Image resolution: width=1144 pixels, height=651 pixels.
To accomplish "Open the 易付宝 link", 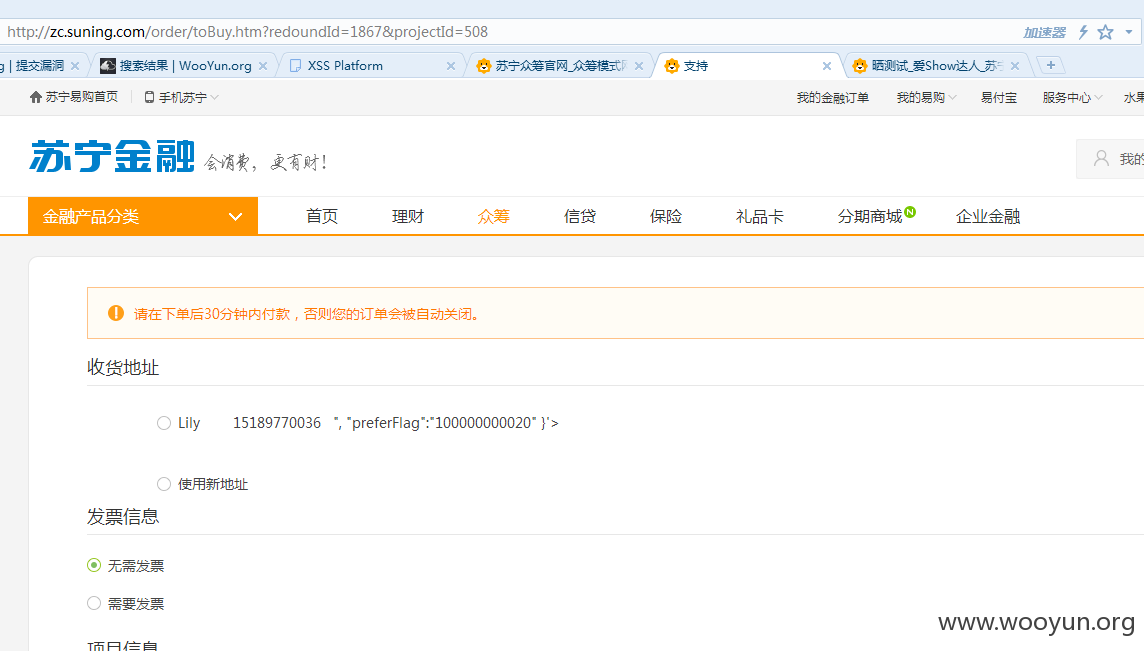I will 998,98.
